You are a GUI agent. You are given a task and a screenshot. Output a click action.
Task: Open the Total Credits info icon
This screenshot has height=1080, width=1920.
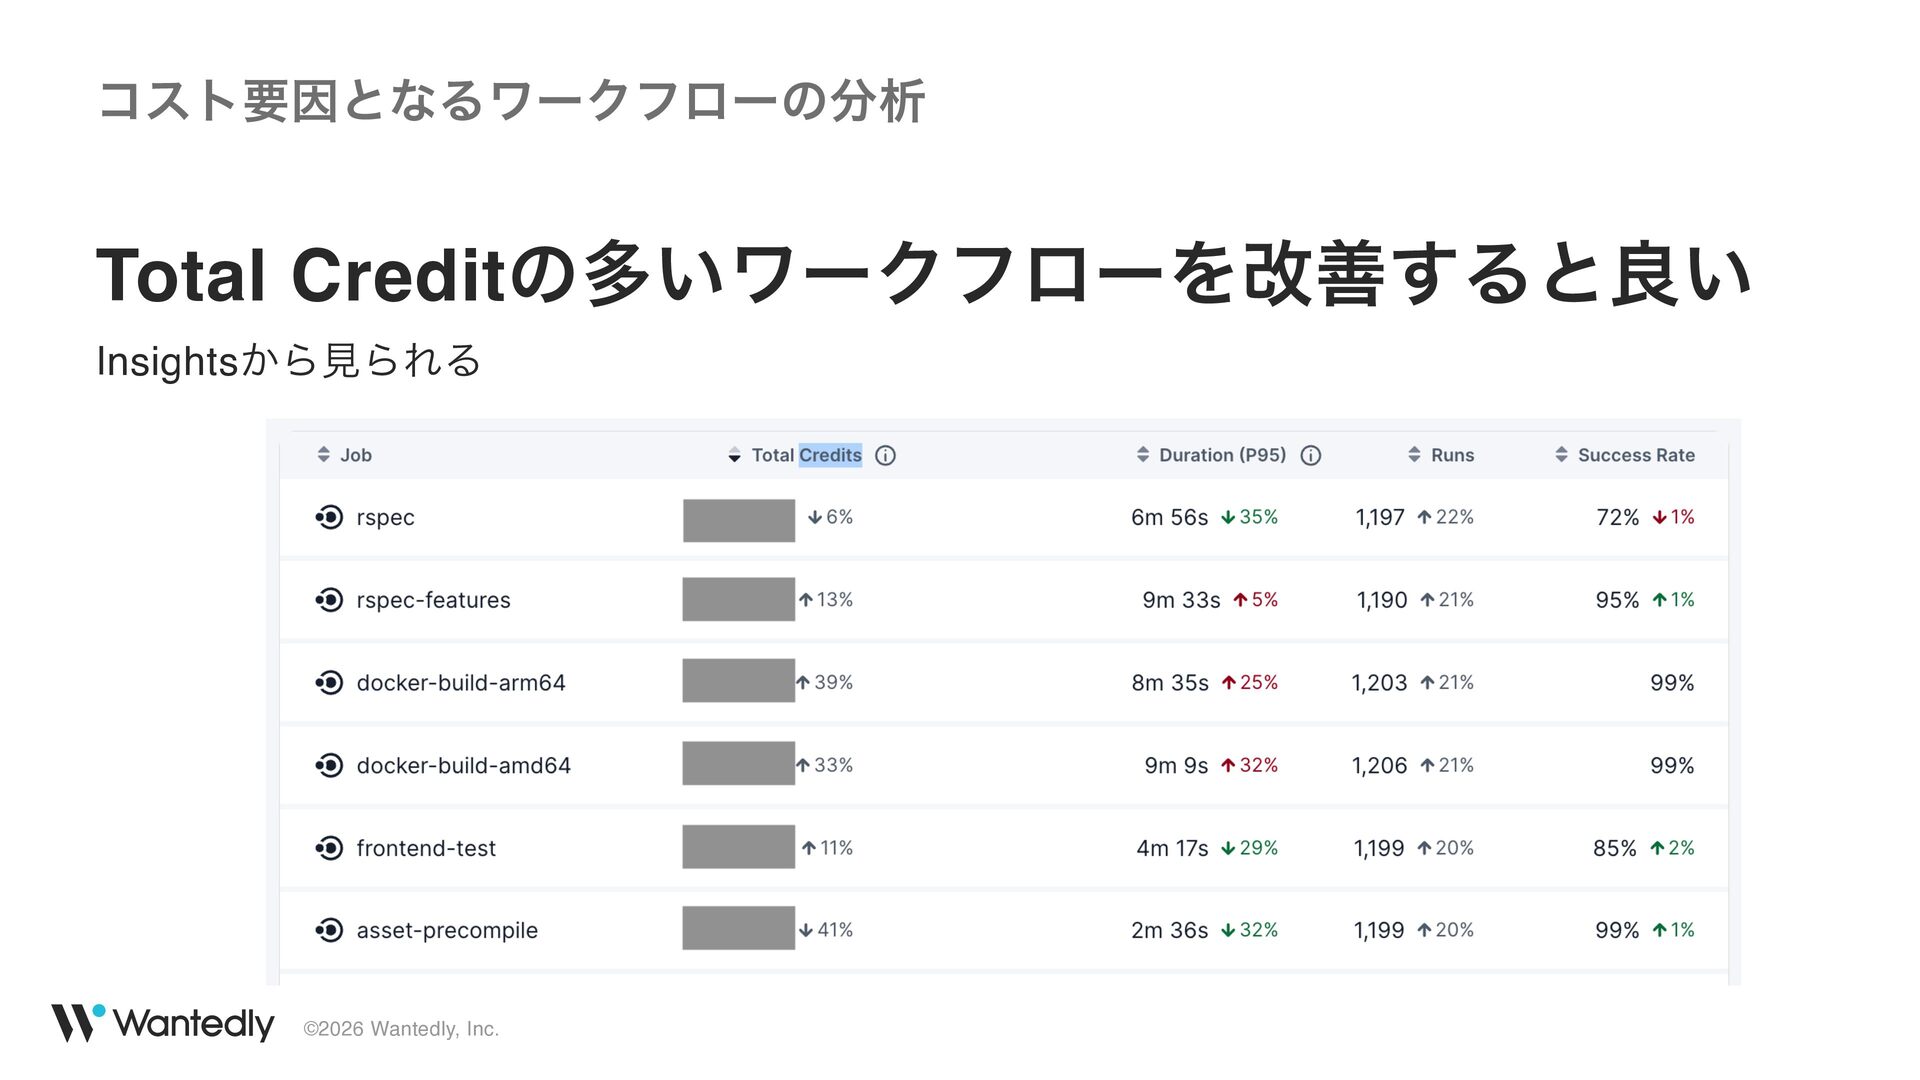(x=885, y=456)
